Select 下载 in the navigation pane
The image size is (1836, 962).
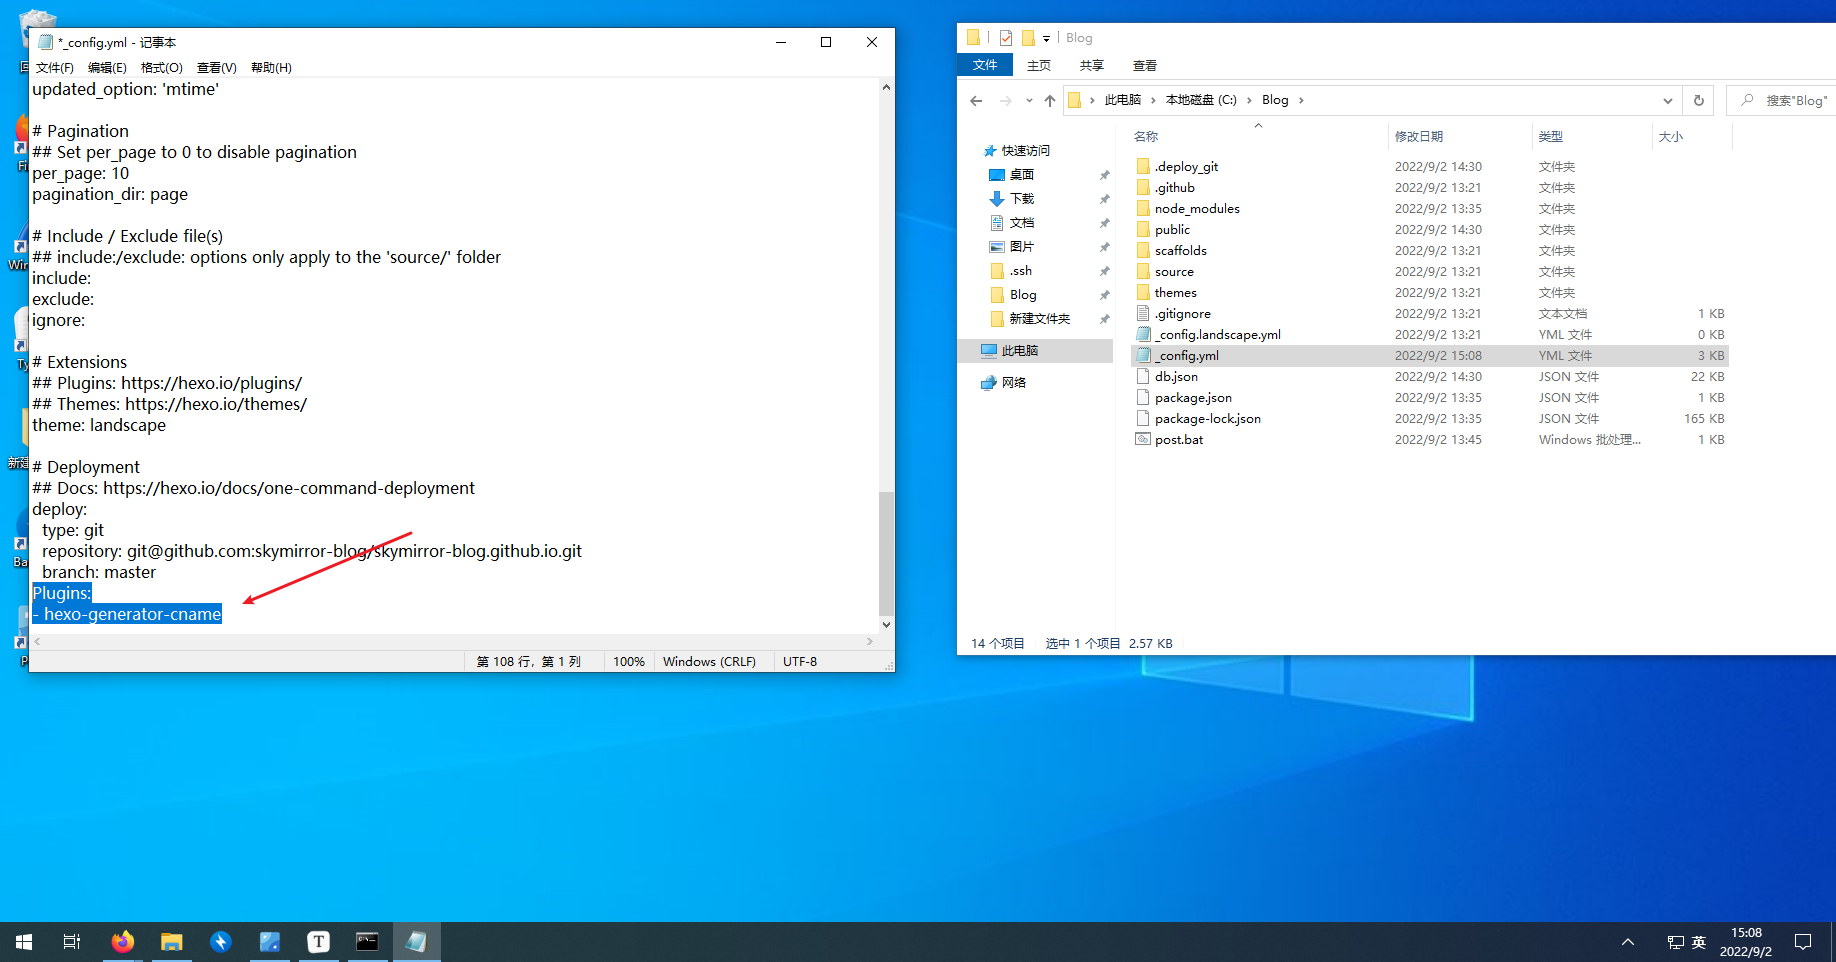coord(1021,199)
